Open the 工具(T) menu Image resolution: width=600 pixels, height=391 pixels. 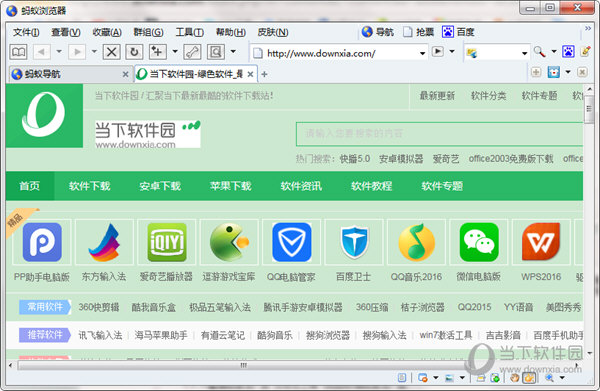coord(190,32)
